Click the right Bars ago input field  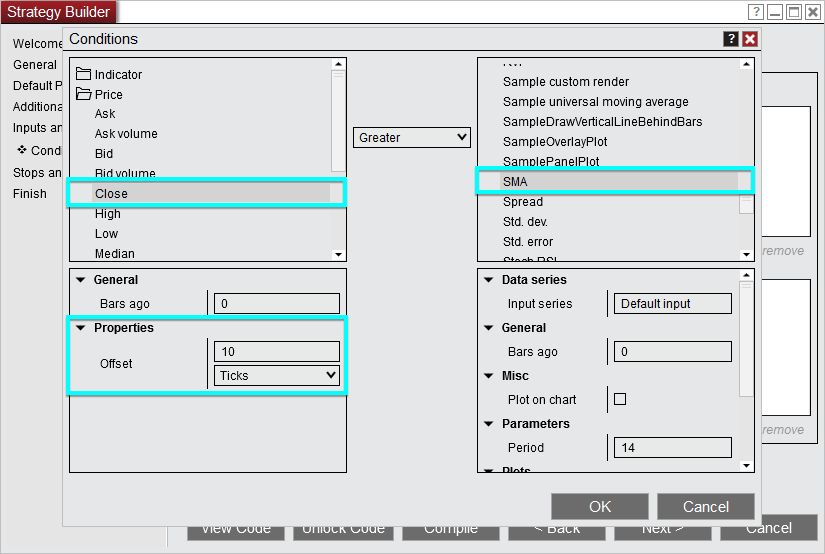coord(672,351)
